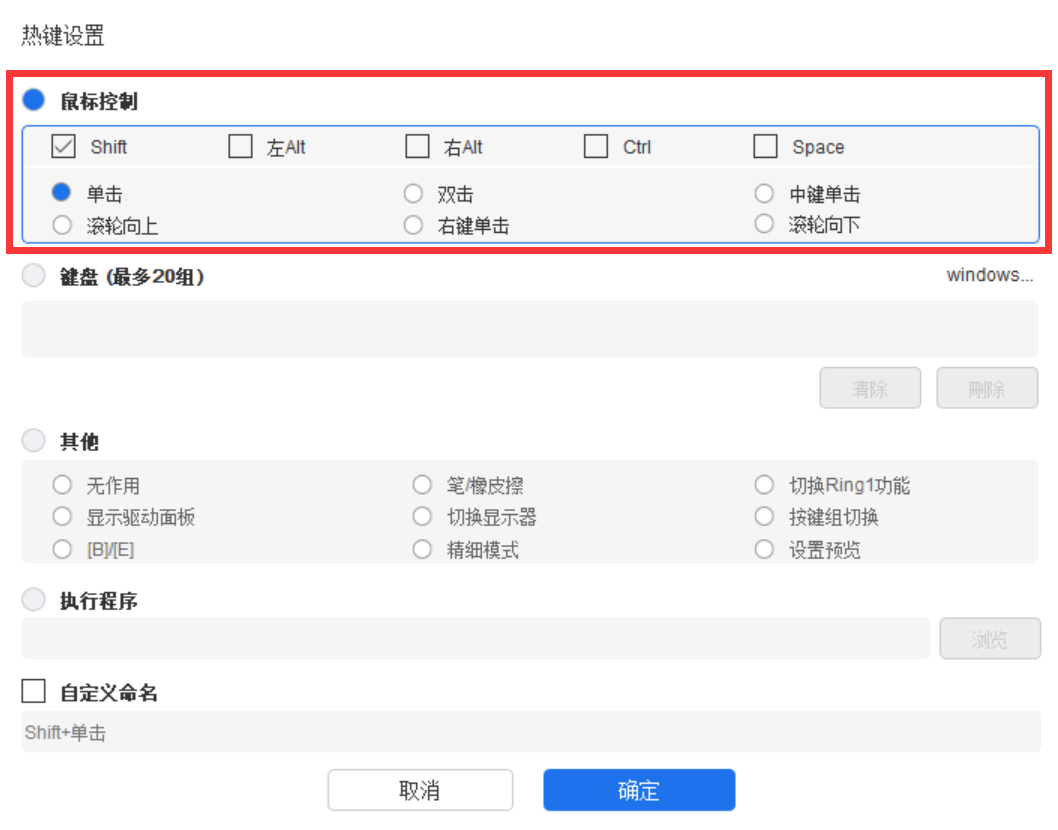Screen dimensions: 1058x830
Task: Choose the 中键单击 radio option
Action: [765, 194]
